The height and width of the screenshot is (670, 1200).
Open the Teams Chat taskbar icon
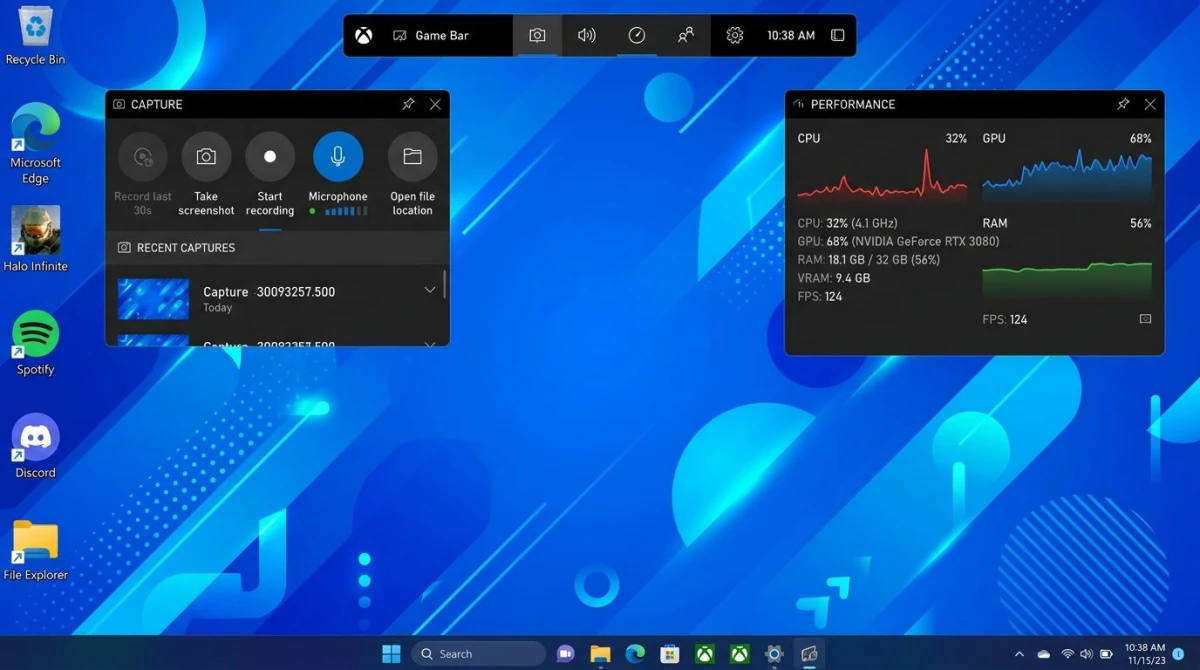click(565, 654)
